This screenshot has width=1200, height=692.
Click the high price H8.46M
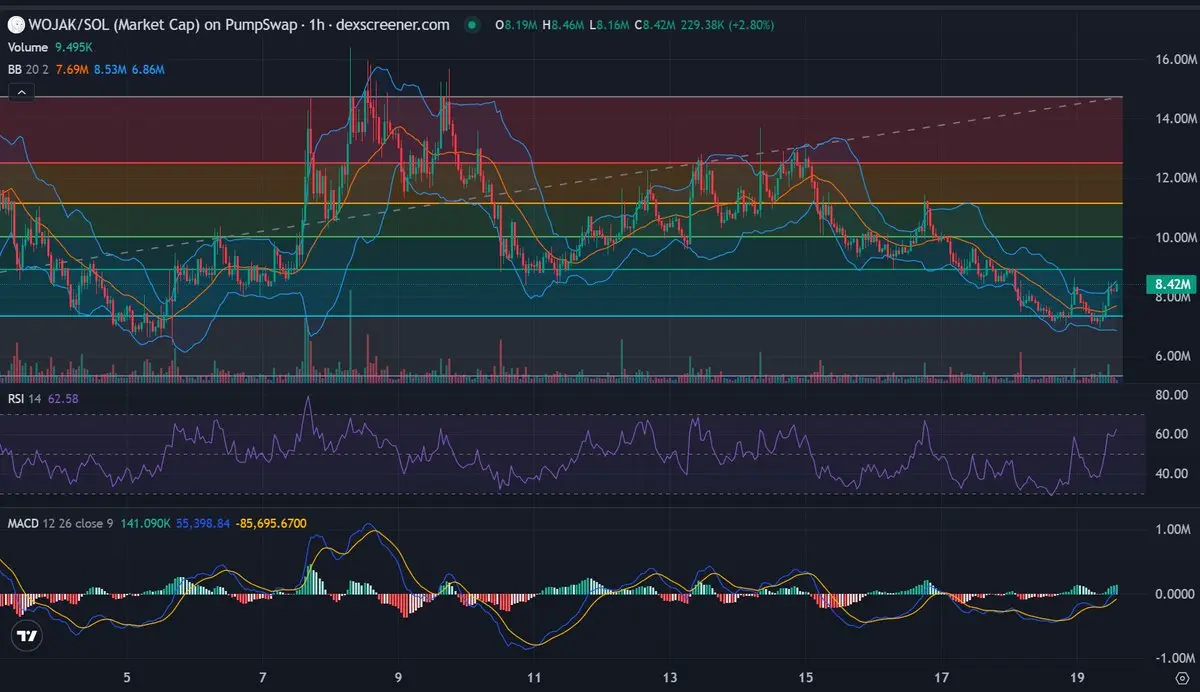tap(563, 24)
